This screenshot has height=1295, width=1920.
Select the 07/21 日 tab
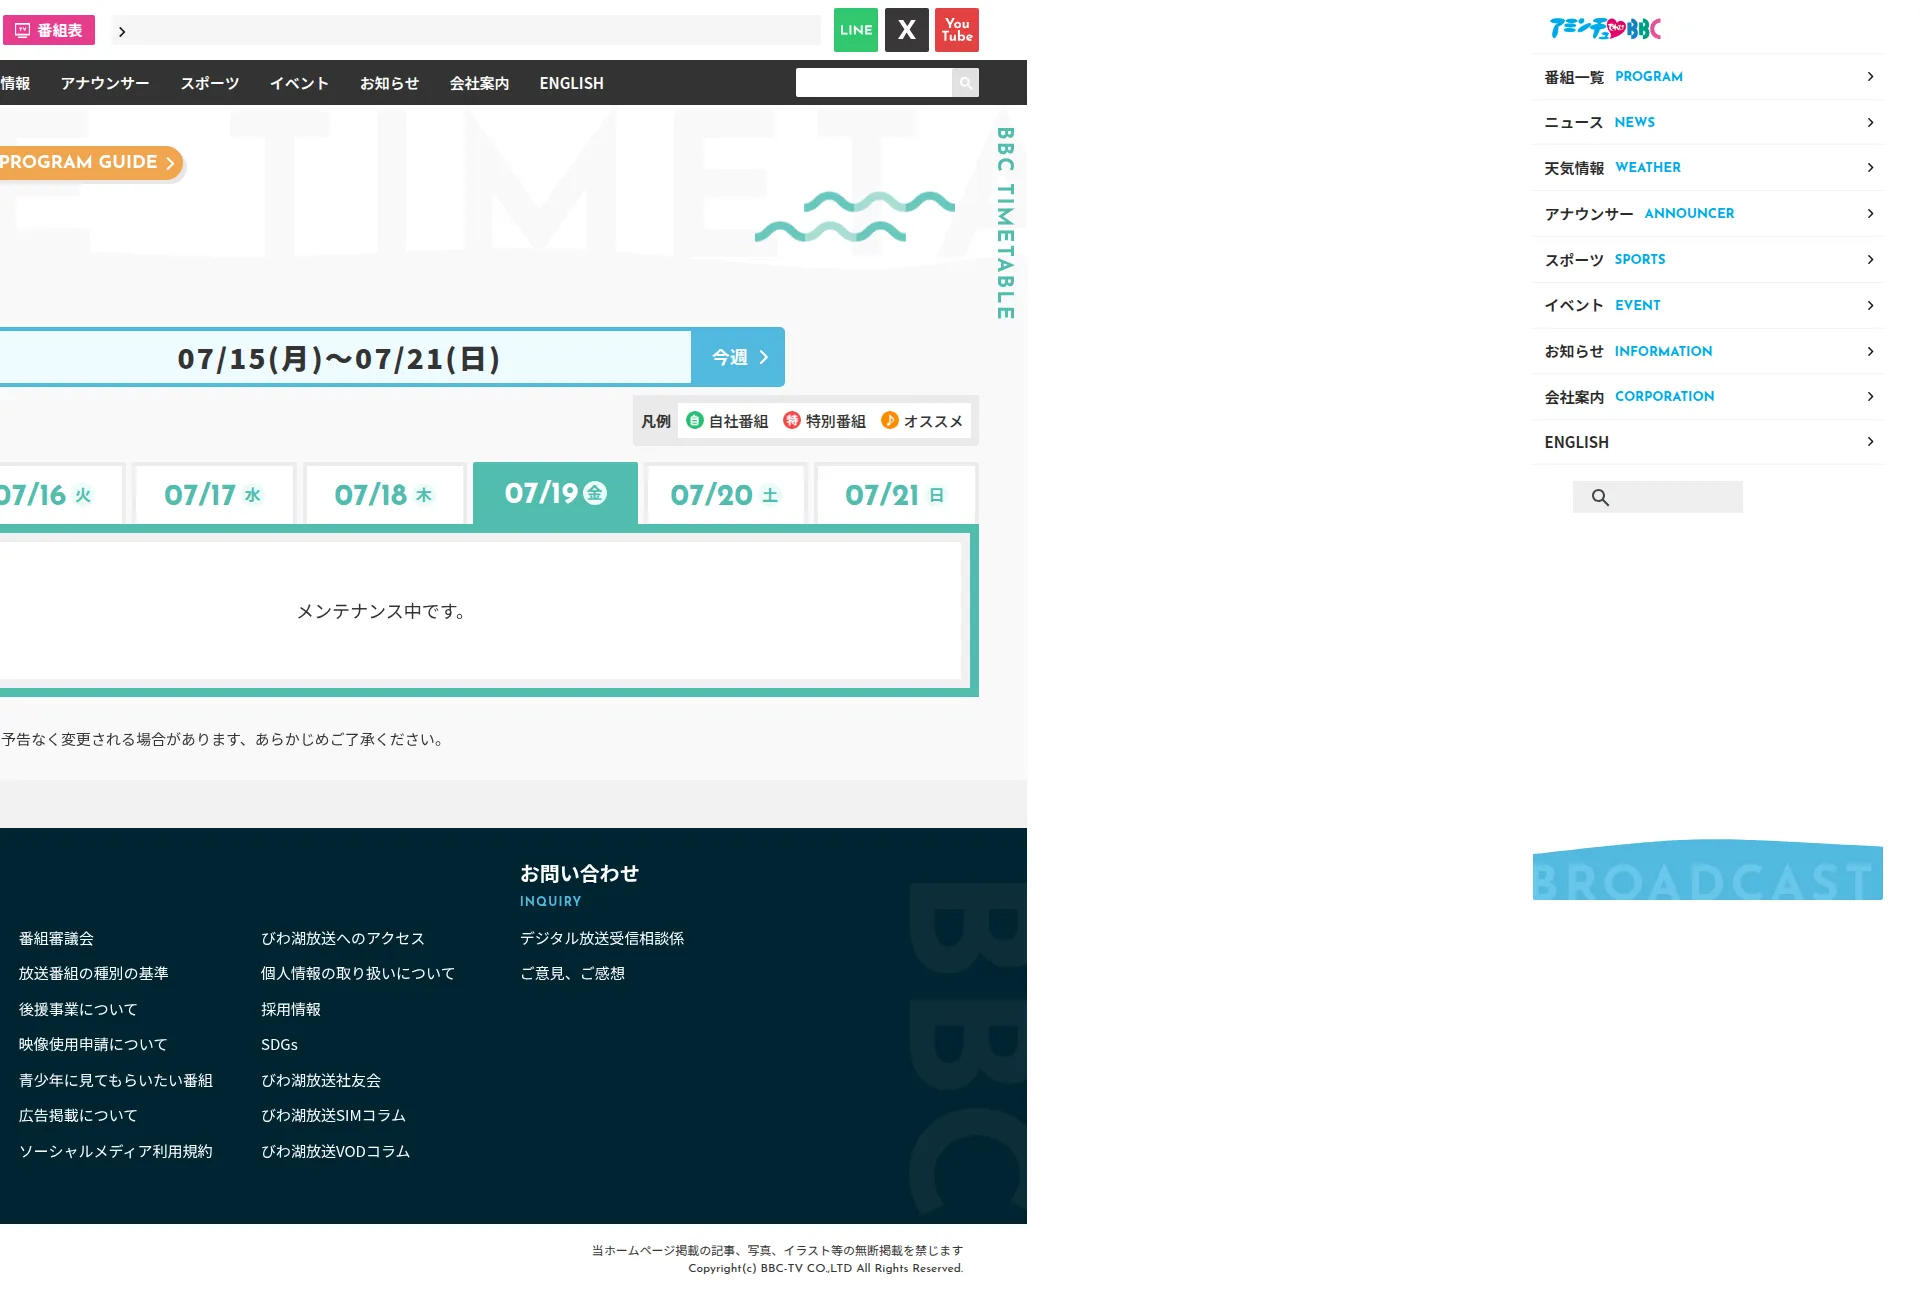(896, 494)
